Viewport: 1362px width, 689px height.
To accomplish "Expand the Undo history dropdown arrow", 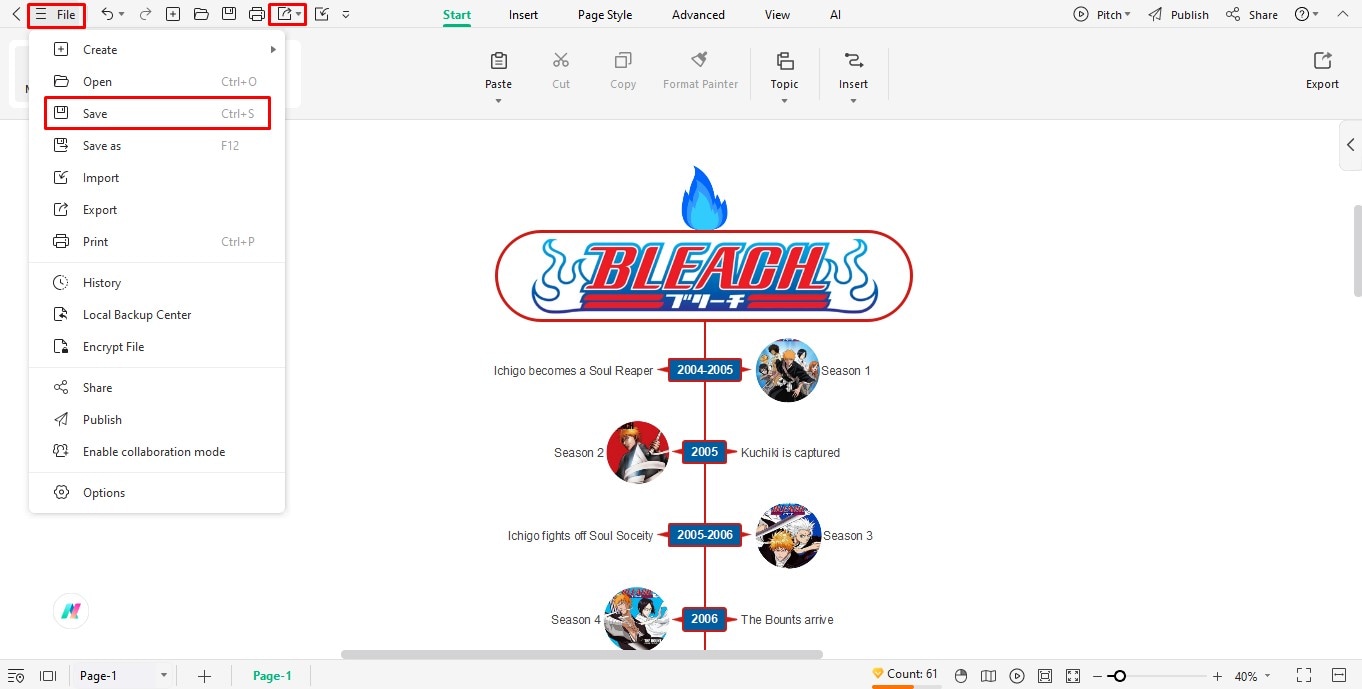I will click(x=122, y=15).
